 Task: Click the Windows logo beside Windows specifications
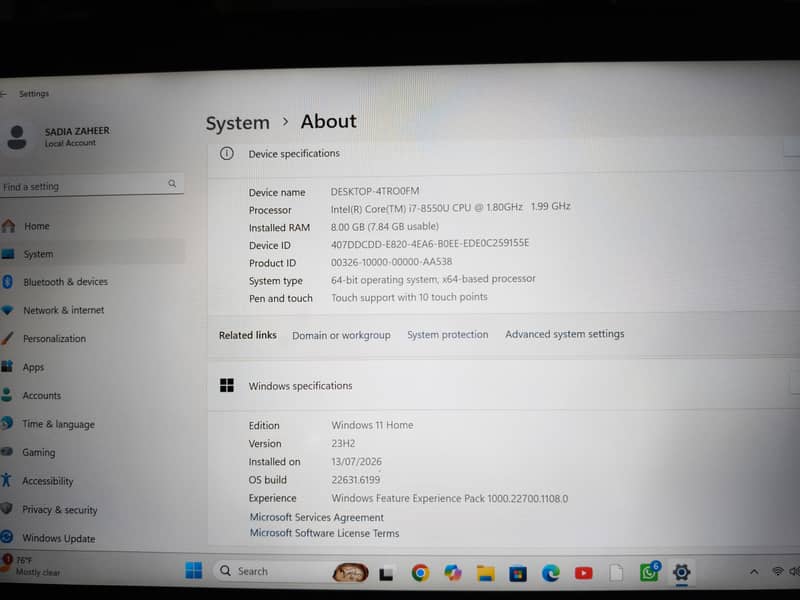coord(227,385)
